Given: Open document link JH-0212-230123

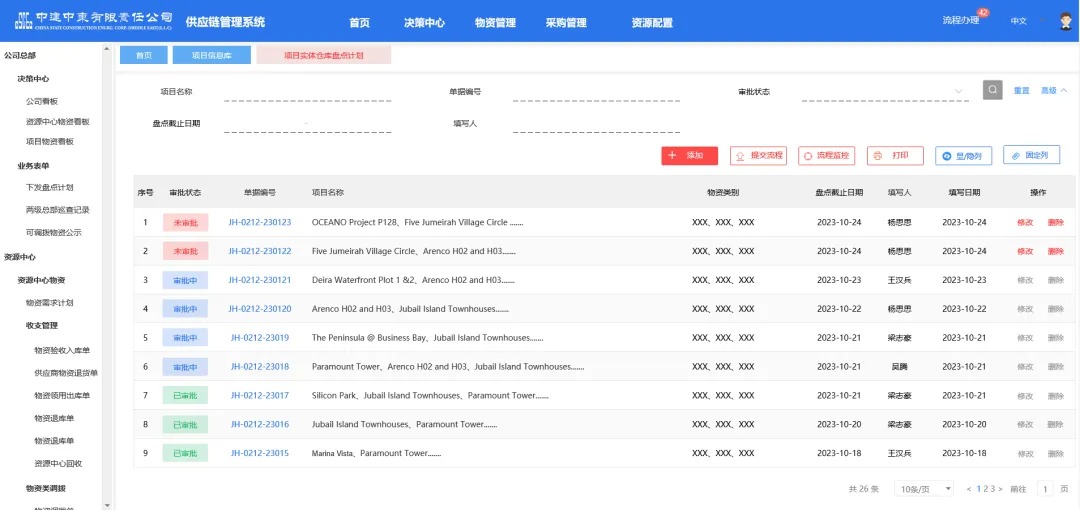Looking at the screenshot, I should [x=259, y=222].
